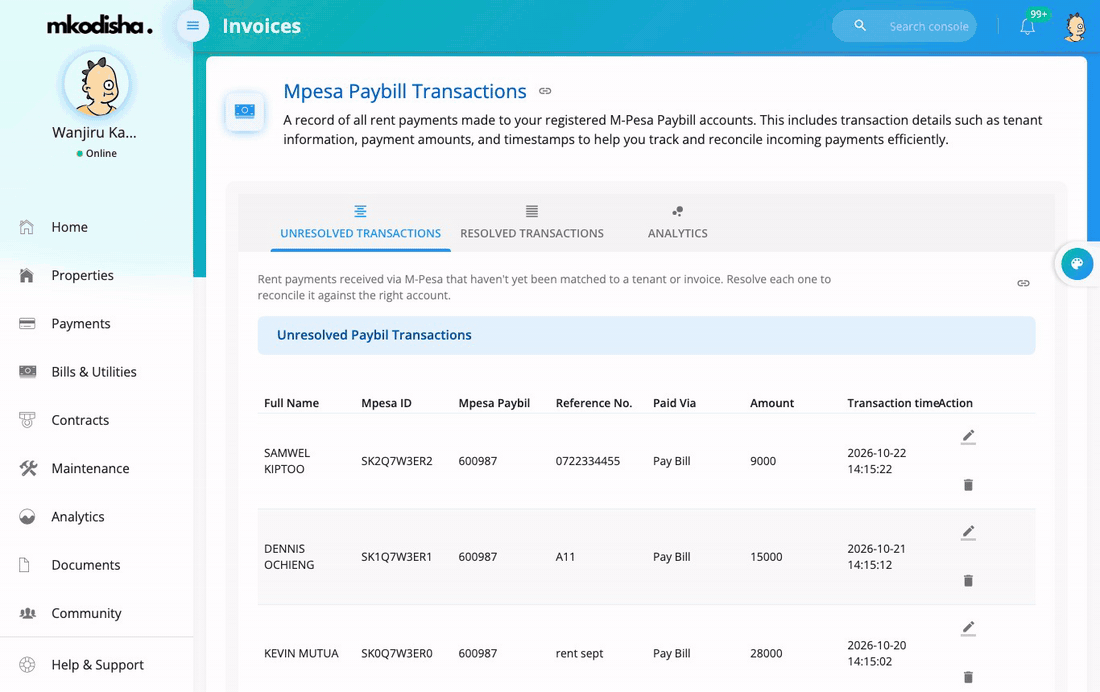The image size is (1100, 692).
Task: Switch to Resolved Transactions tab
Action: pyautogui.click(x=532, y=222)
